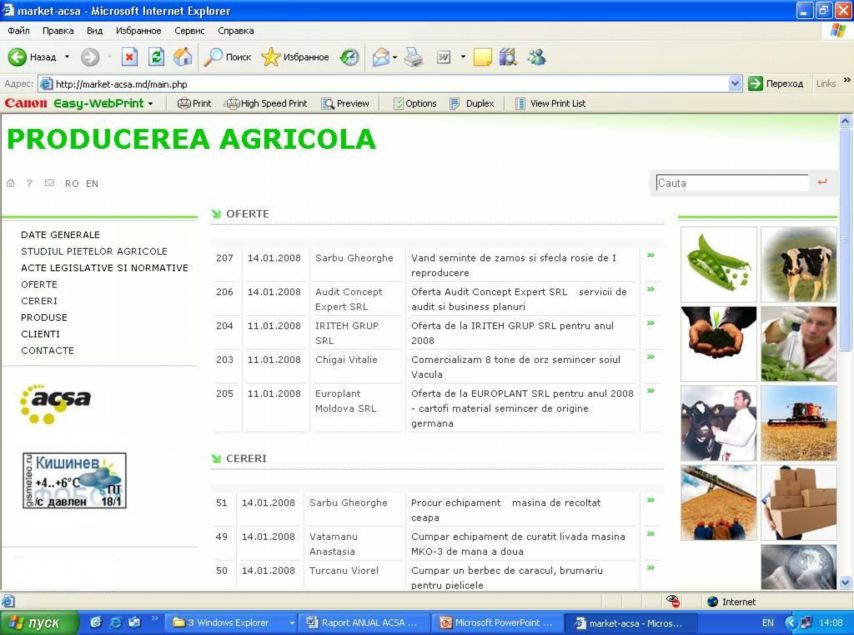The image size is (854, 635).
Task: Open the Easy-WebPrint dropdown arrow
Action: coord(151,103)
